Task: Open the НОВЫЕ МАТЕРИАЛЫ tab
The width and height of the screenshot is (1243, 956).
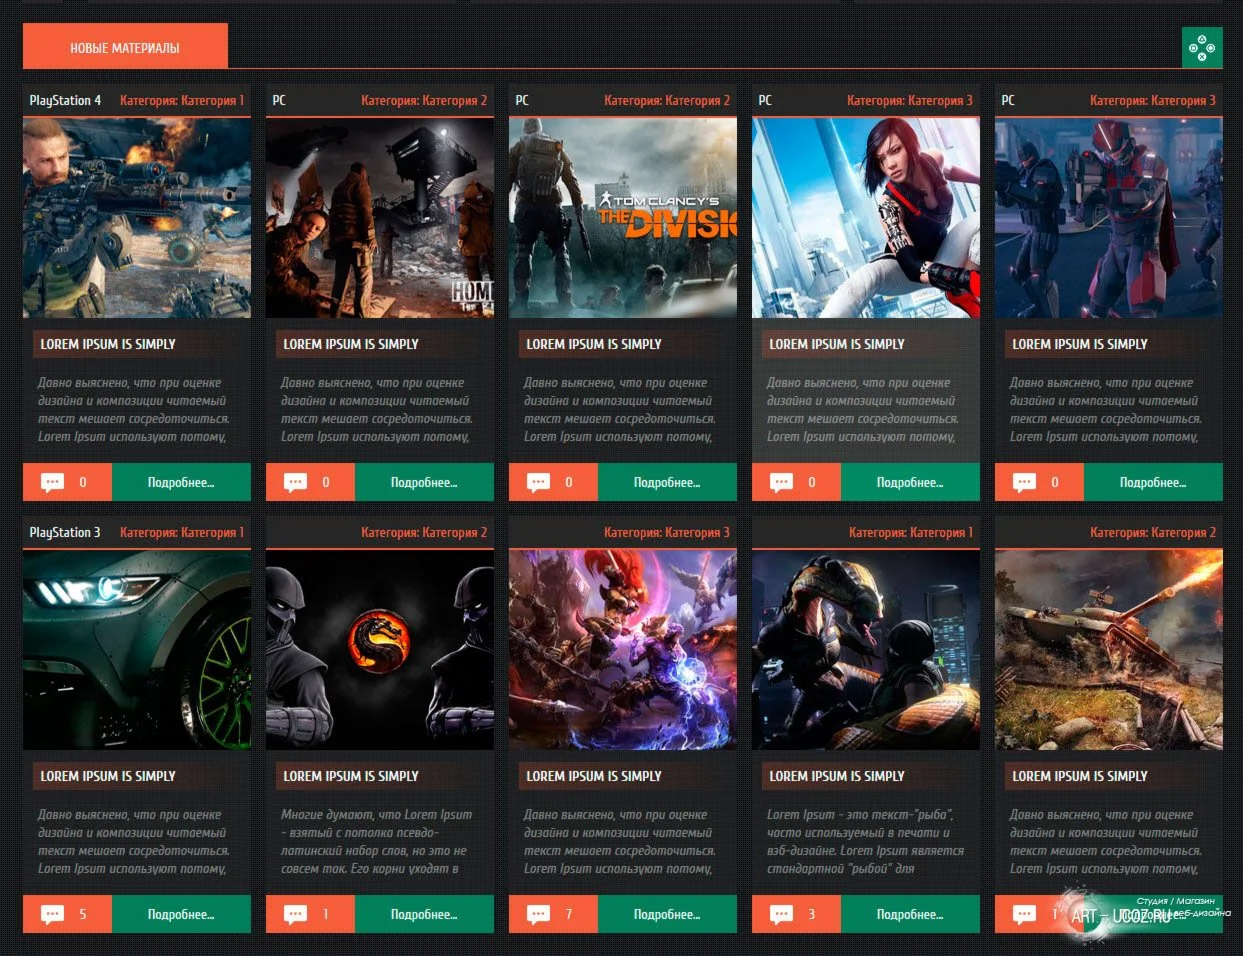Action: [x=125, y=47]
